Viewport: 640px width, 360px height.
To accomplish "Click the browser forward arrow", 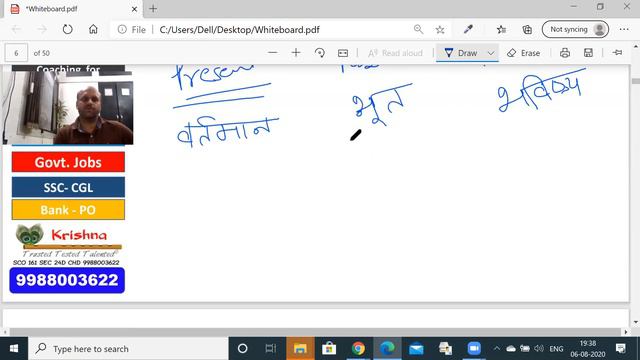I will point(42,29).
